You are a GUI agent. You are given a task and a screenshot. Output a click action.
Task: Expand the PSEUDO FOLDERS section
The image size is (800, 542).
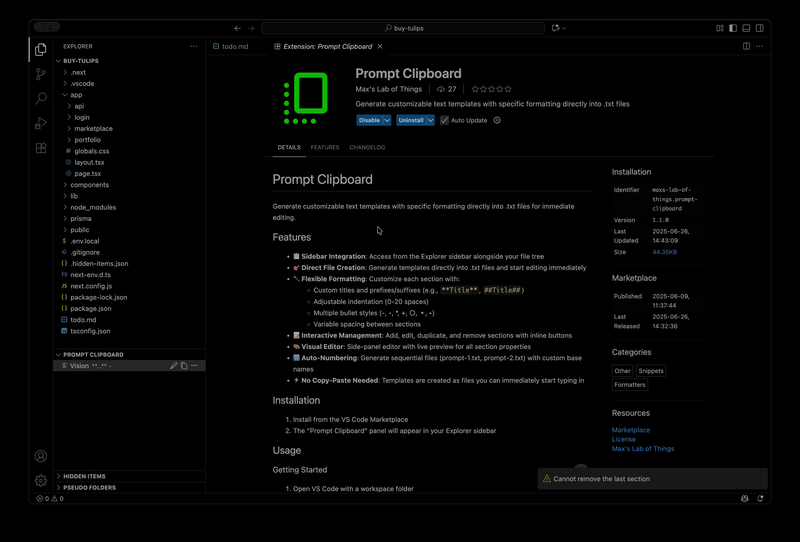130,487
